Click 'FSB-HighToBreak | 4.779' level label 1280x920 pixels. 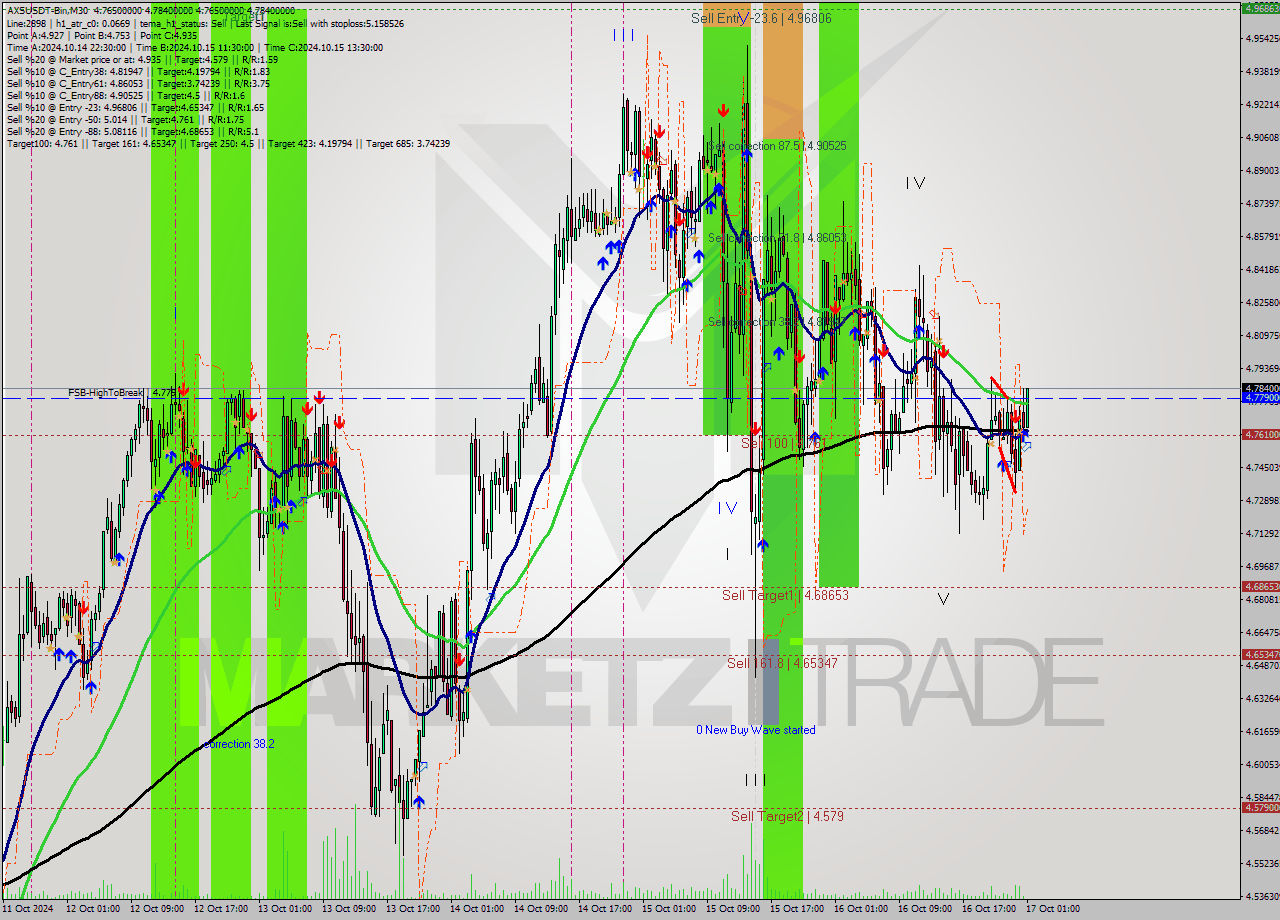(123, 393)
